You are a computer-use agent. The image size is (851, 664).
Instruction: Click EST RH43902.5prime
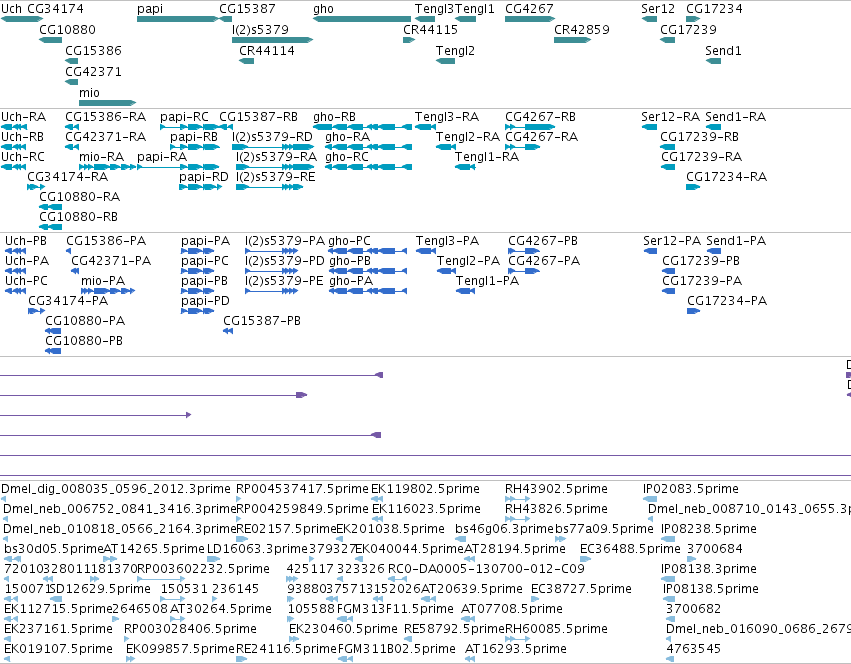(x=556, y=489)
